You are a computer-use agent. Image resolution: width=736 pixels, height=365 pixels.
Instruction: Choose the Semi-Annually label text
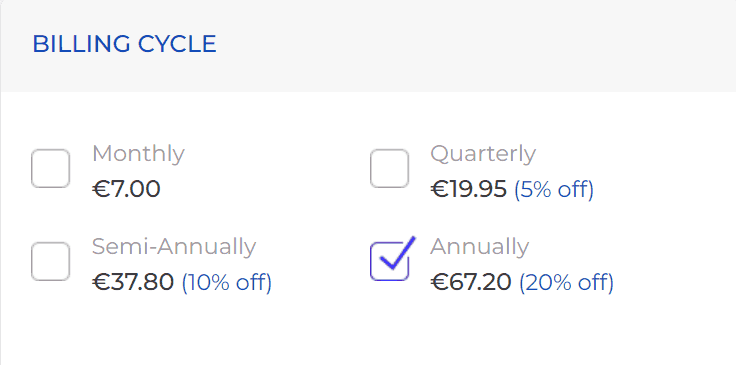(x=174, y=247)
